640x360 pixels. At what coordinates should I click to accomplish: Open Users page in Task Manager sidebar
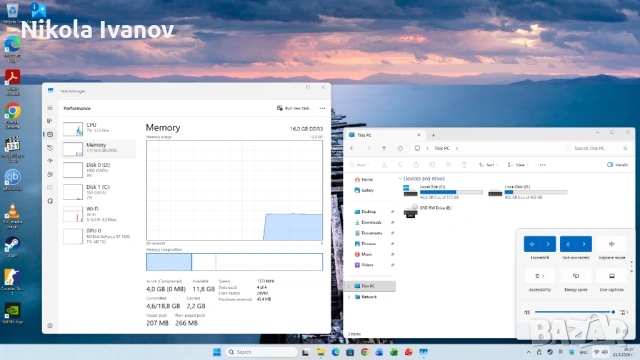tap(50, 174)
